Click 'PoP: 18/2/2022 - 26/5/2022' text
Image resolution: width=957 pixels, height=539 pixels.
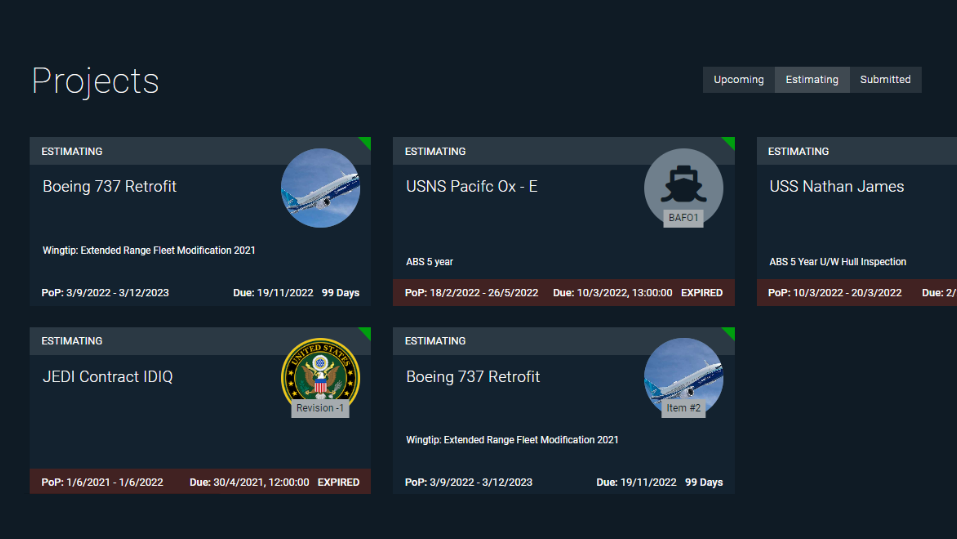[472, 293]
